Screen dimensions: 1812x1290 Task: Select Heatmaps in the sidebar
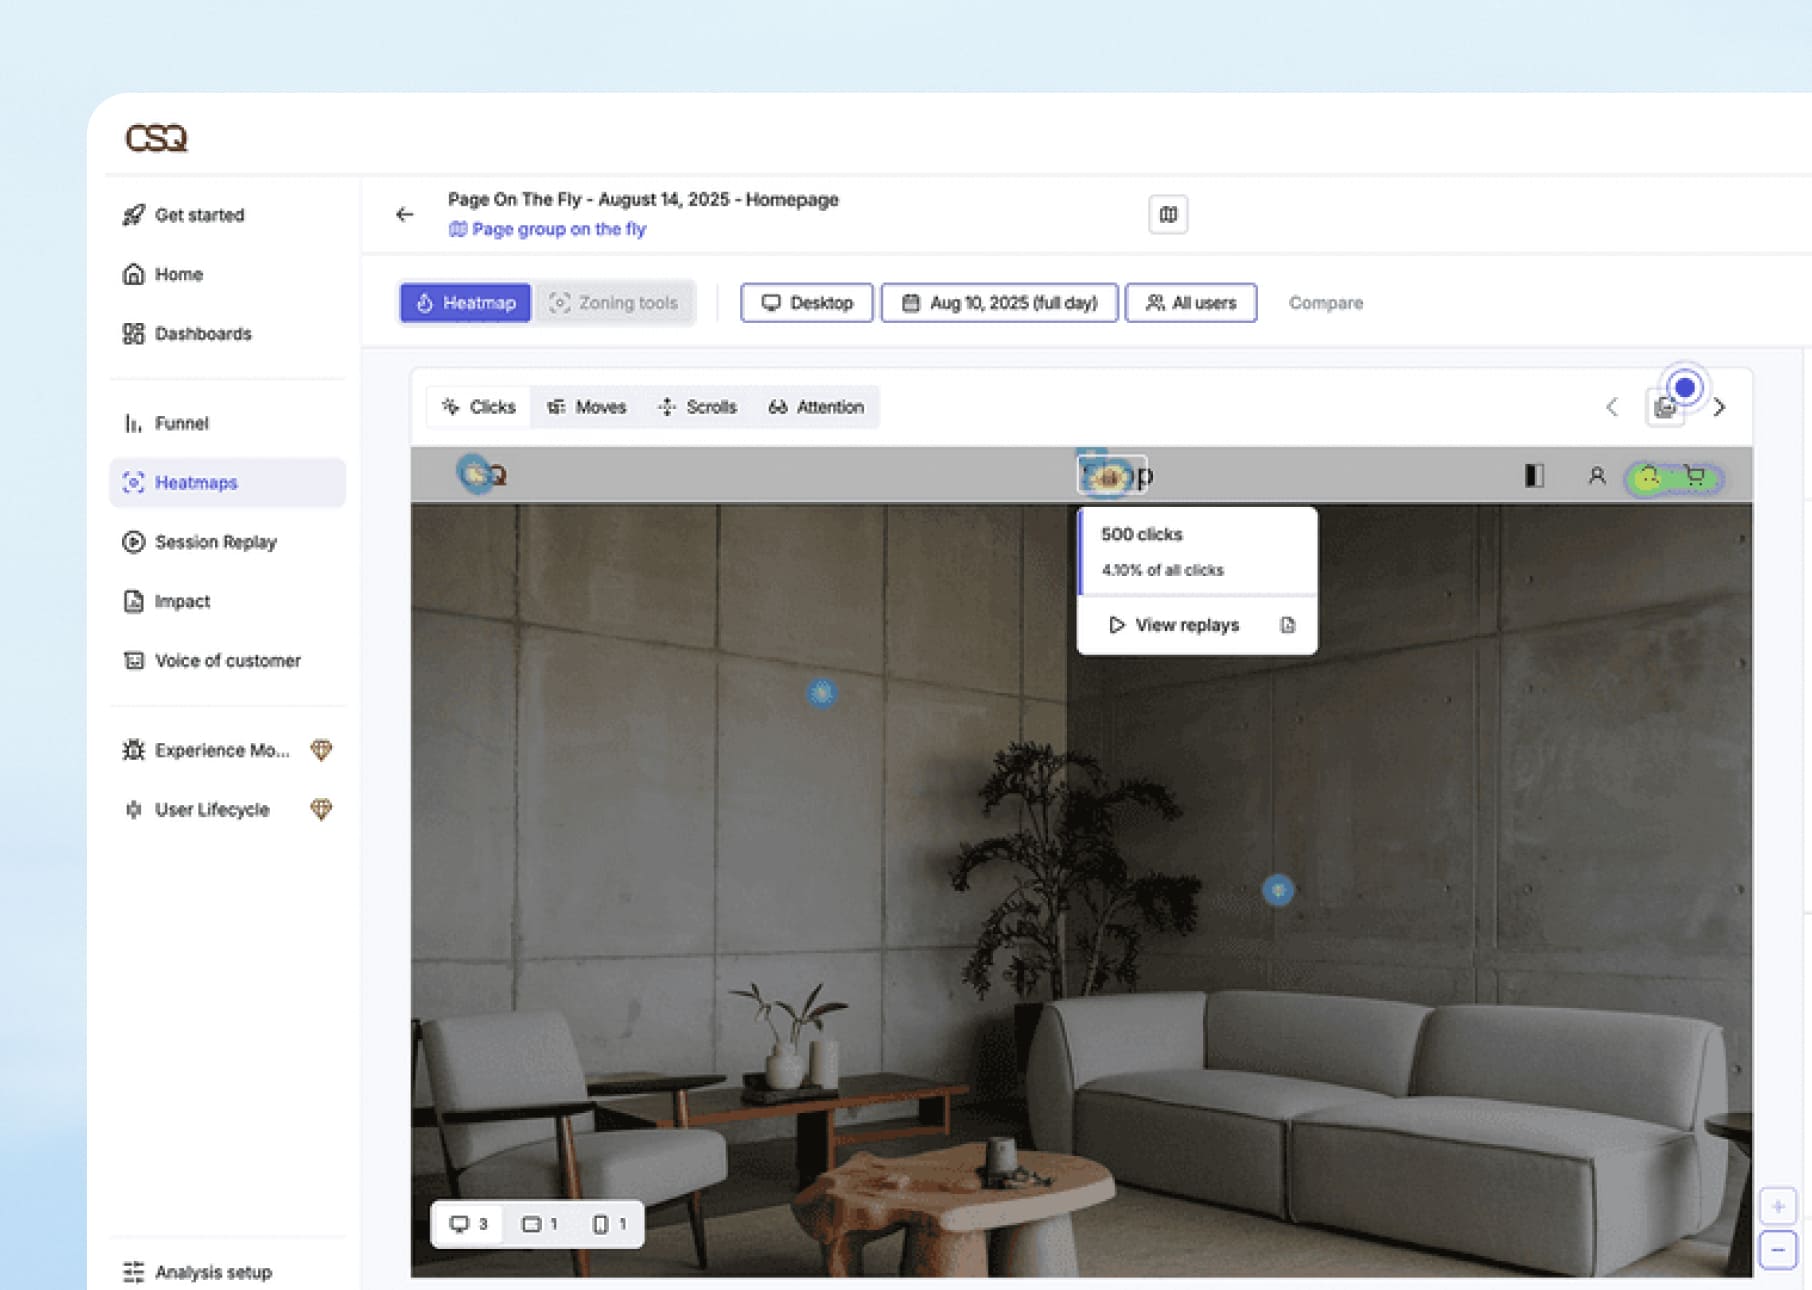227,482
